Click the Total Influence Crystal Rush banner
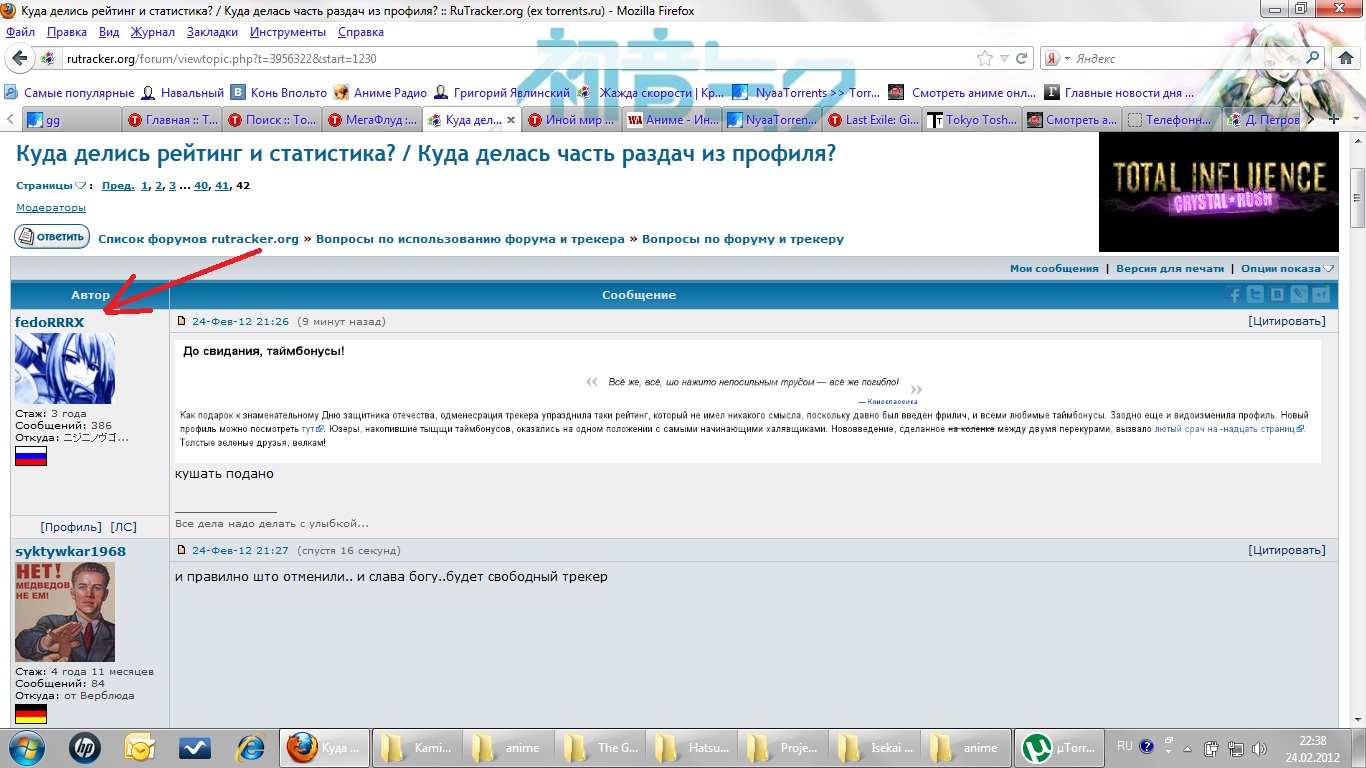The height and width of the screenshot is (768, 1366). [1218, 192]
